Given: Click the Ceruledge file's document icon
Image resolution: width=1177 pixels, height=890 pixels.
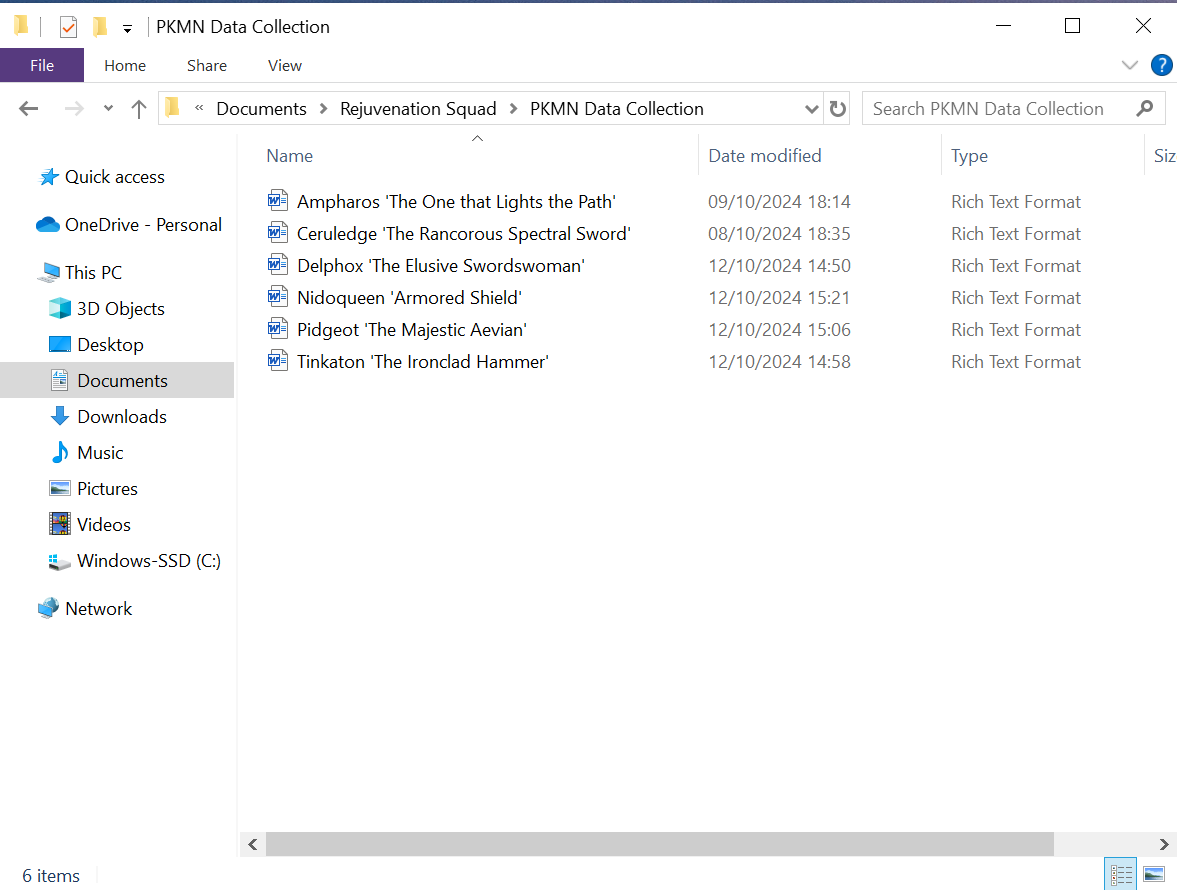Looking at the screenshot, I should pos(278,233).
